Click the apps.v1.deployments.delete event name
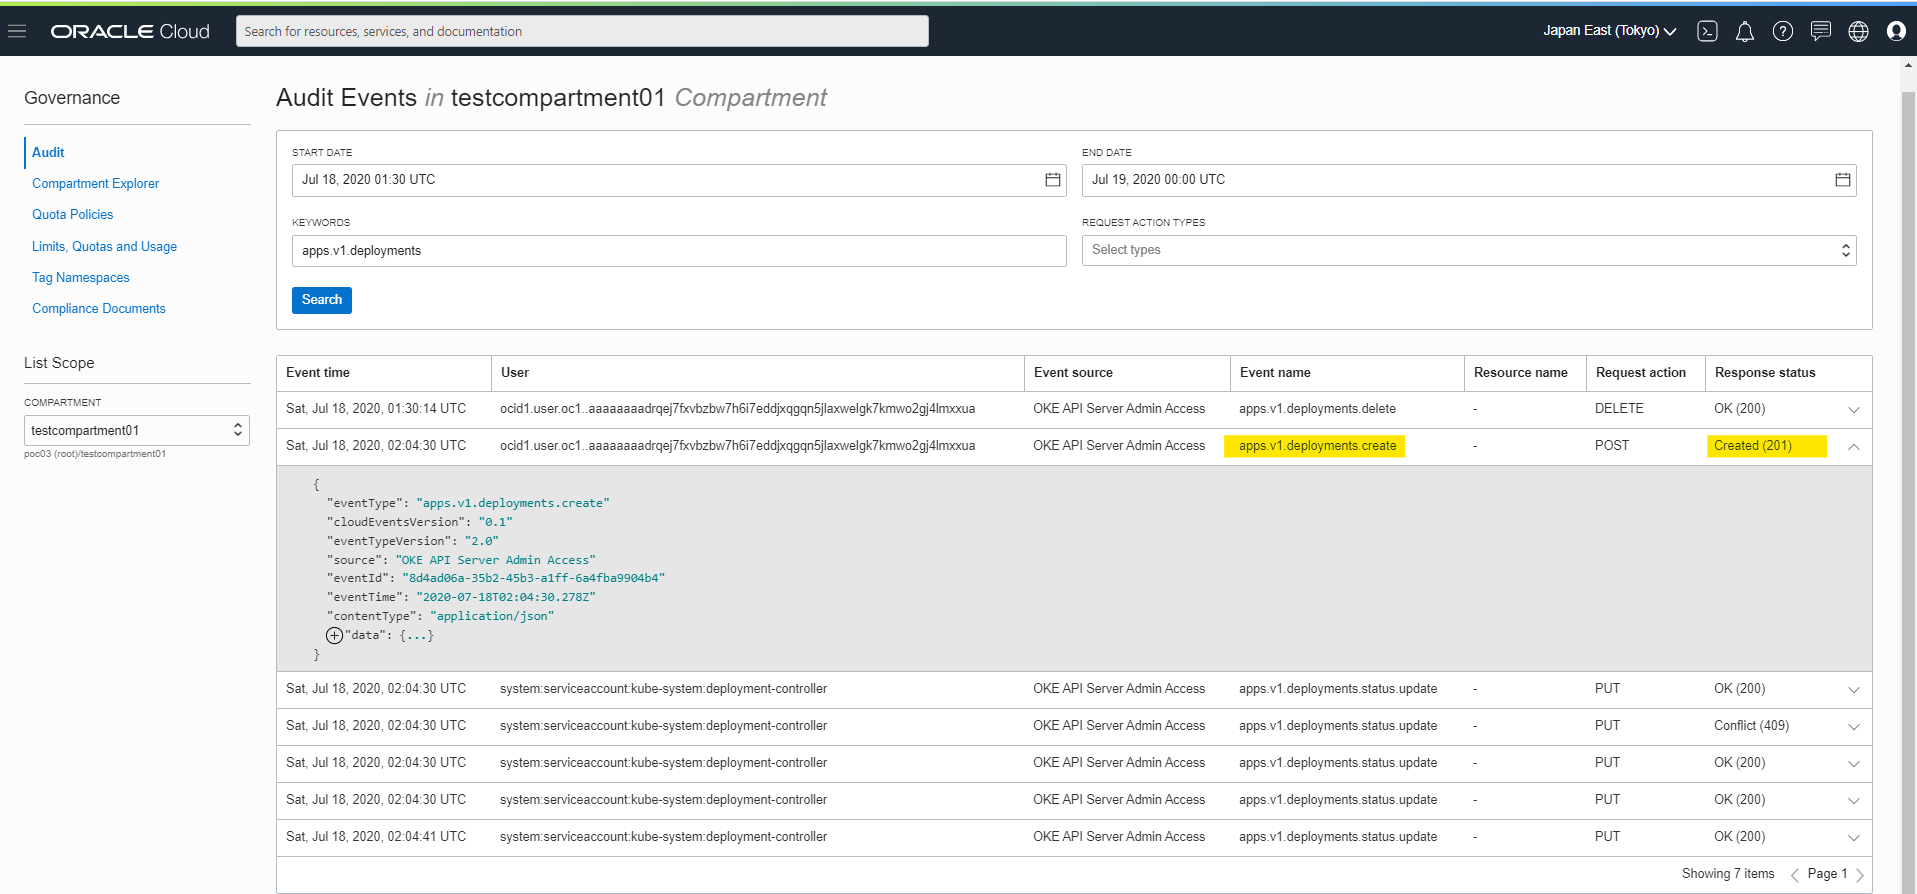 1317,408
